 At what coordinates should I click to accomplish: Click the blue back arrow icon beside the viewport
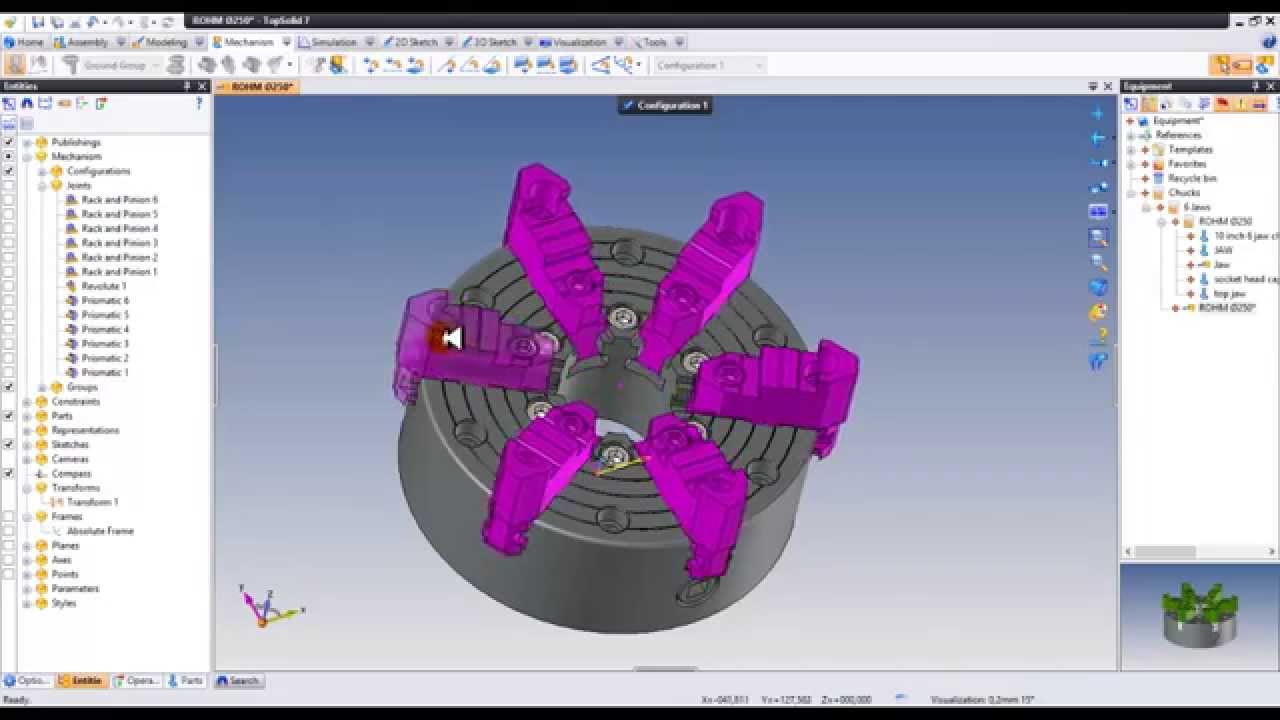tap(1098, 139)
